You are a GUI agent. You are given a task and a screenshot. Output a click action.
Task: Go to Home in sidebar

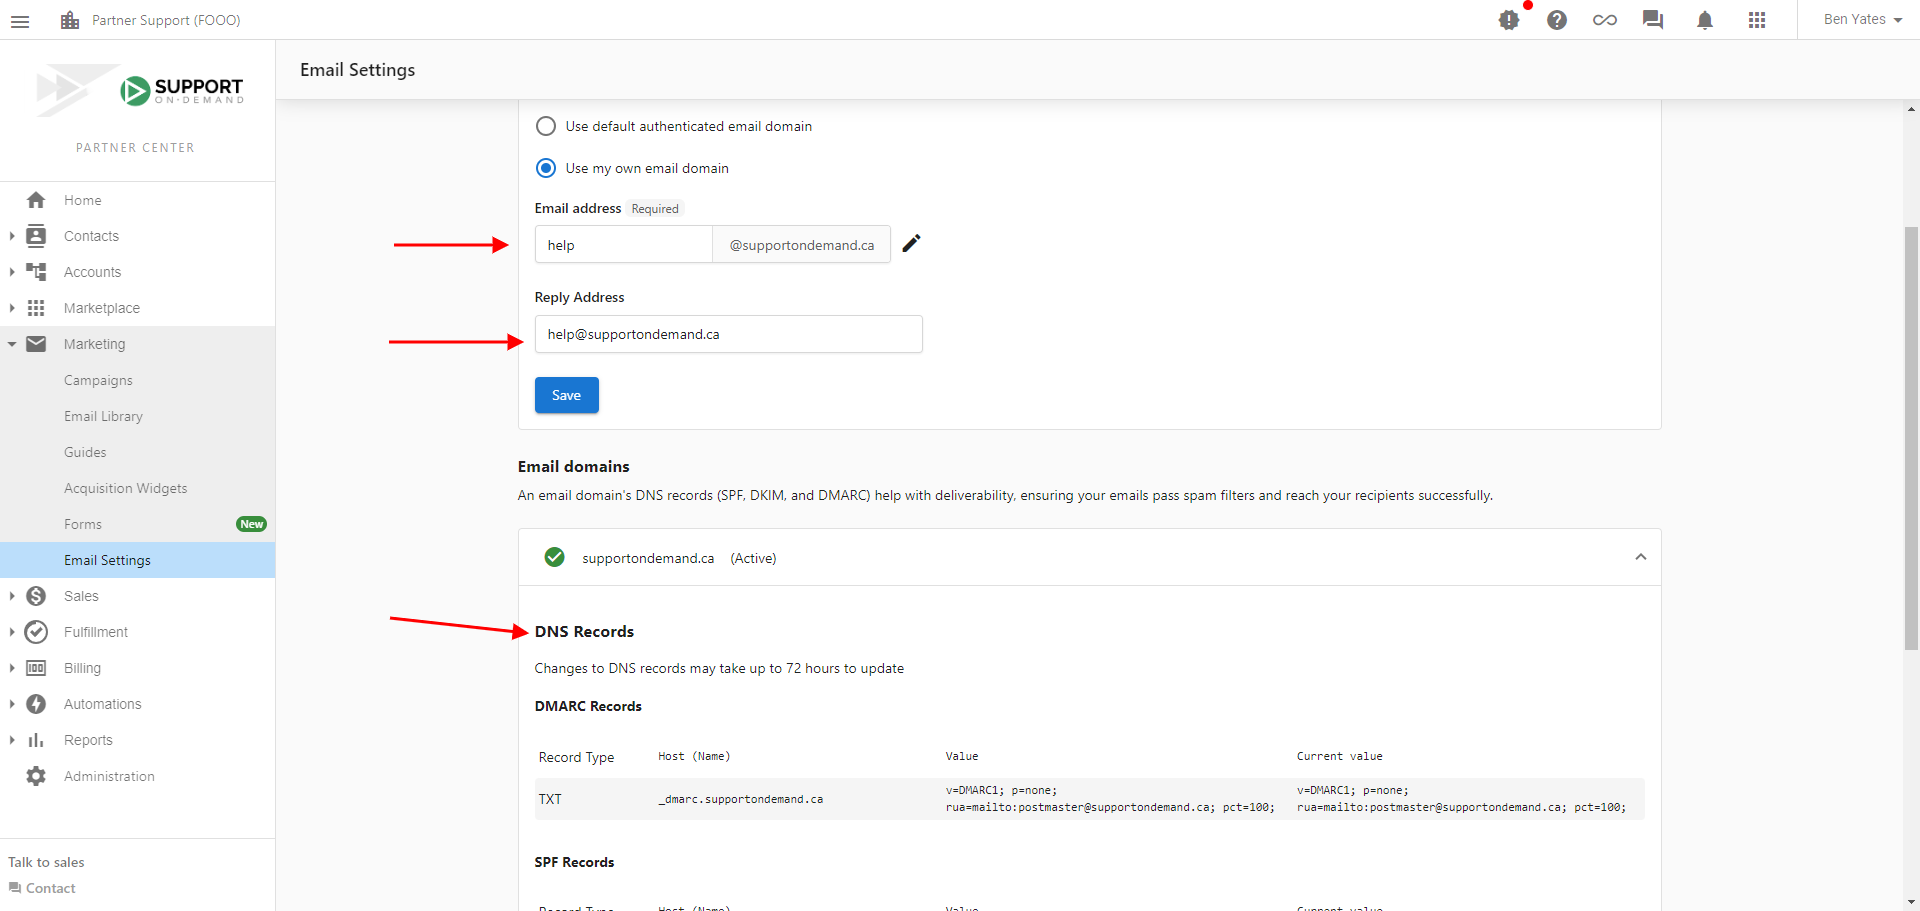pos(82,200)
